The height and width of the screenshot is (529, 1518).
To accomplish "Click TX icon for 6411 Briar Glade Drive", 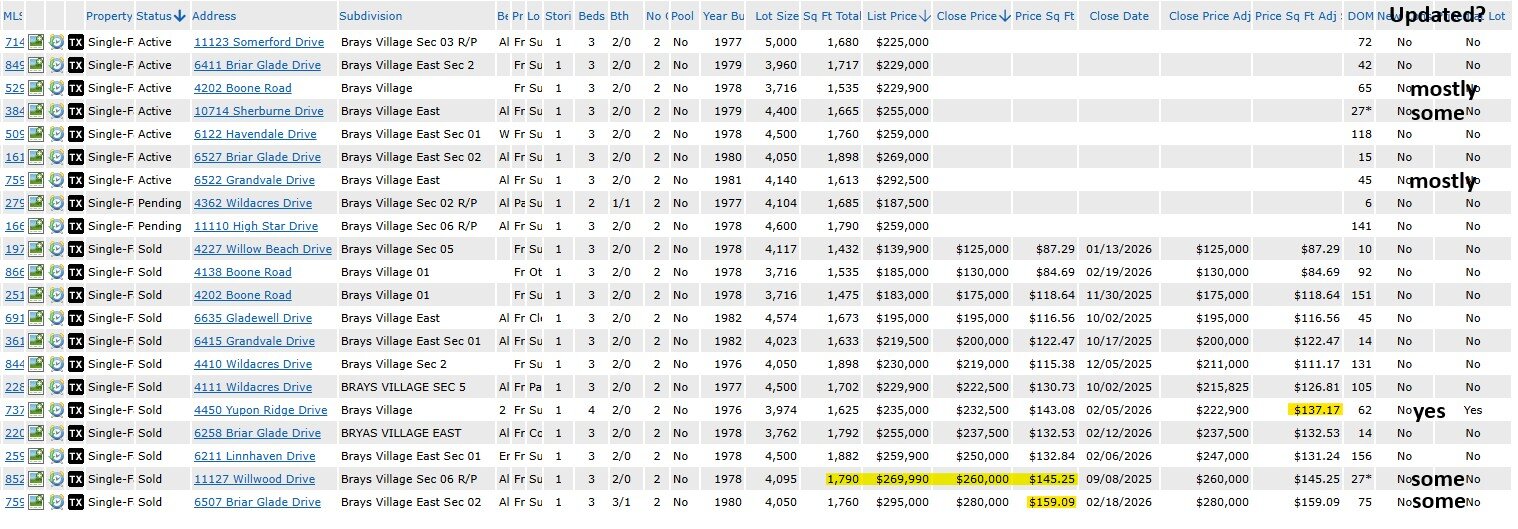I will (75, 65).
